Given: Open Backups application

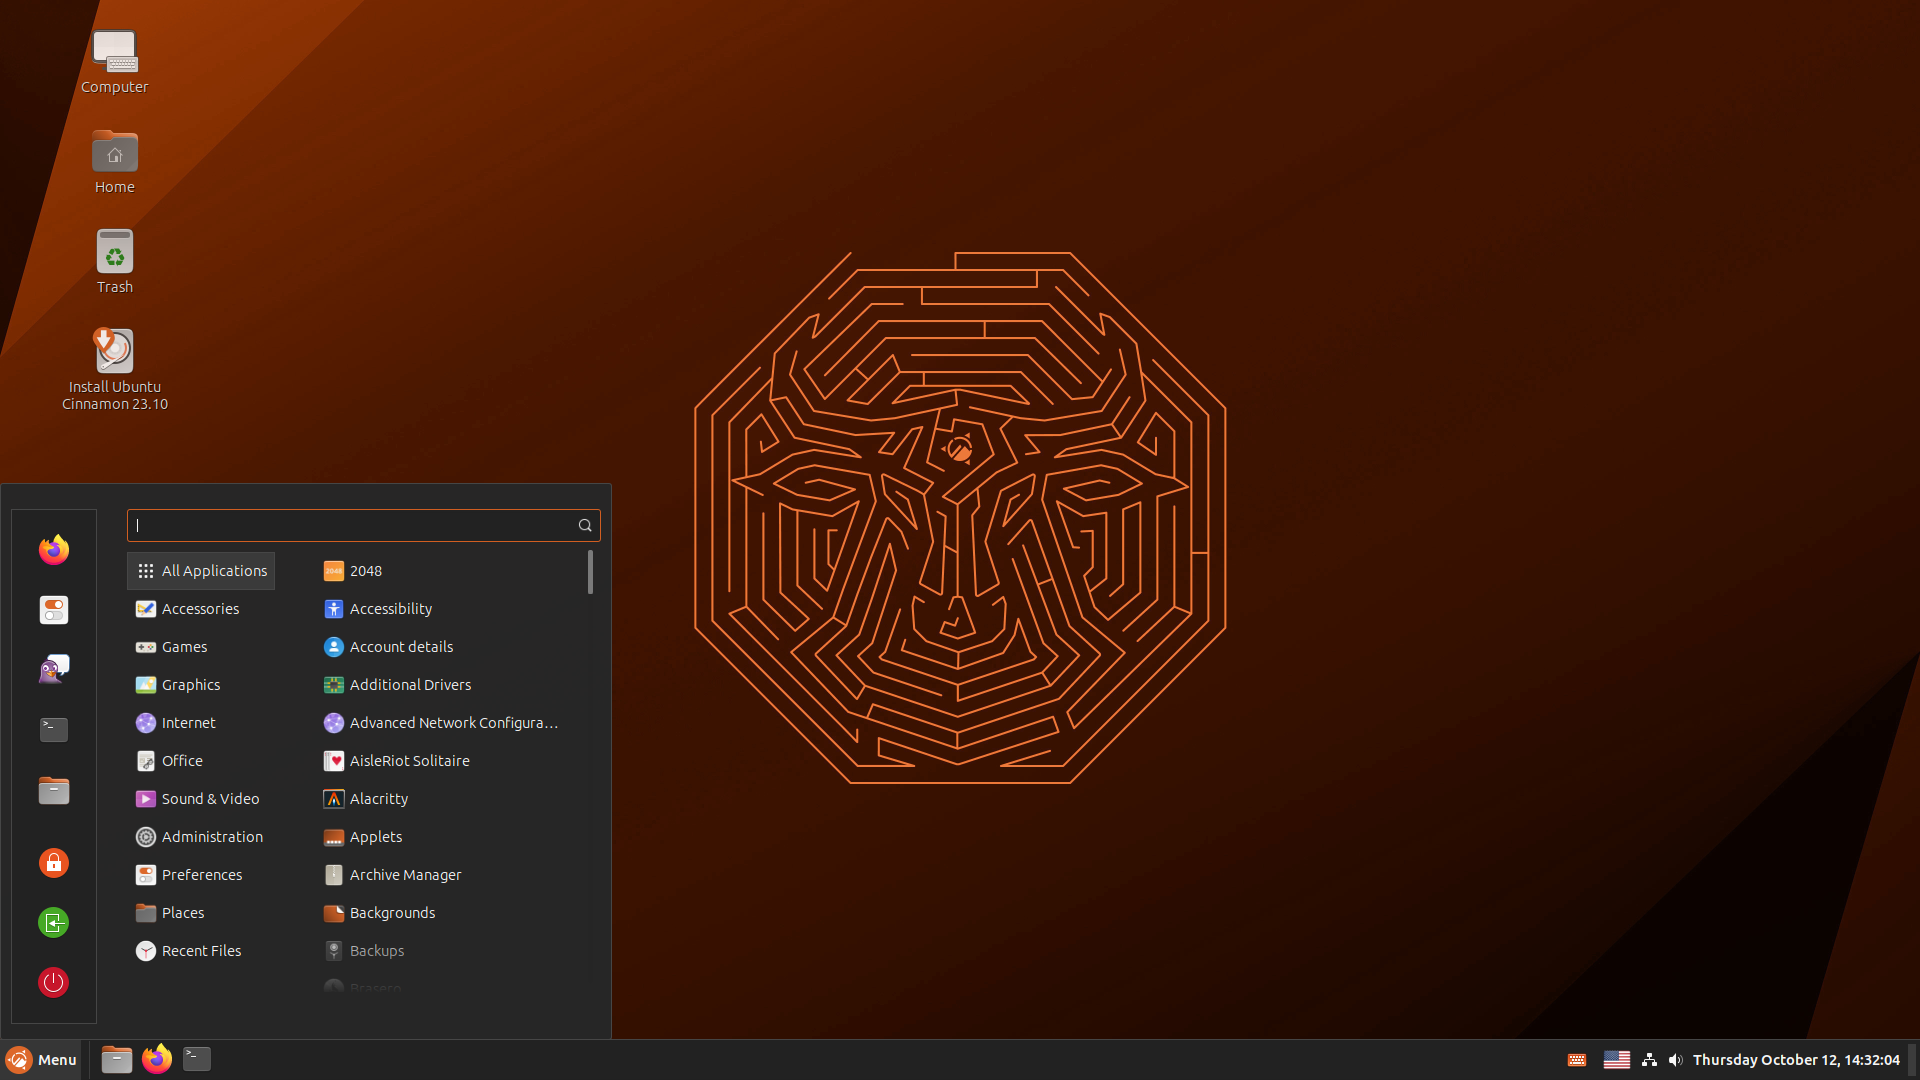Looking at the screenshot, I should [x=450, y=951].
